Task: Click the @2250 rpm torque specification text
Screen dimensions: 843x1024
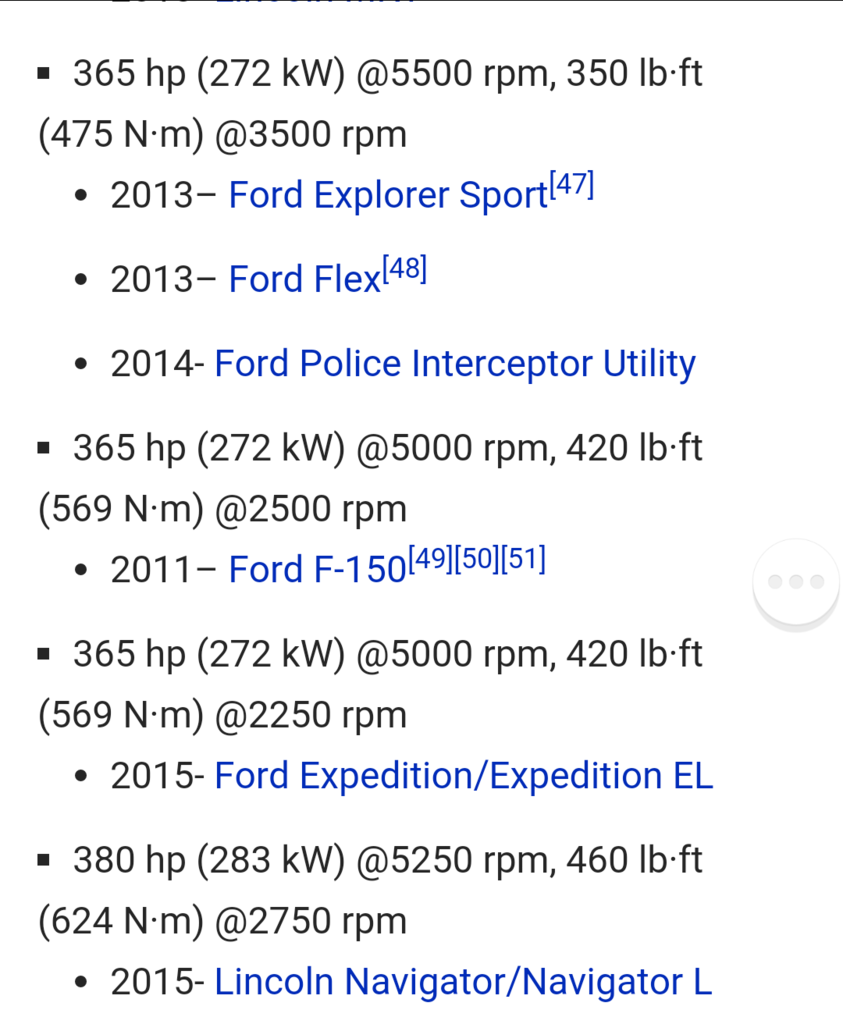Action: 370,684
